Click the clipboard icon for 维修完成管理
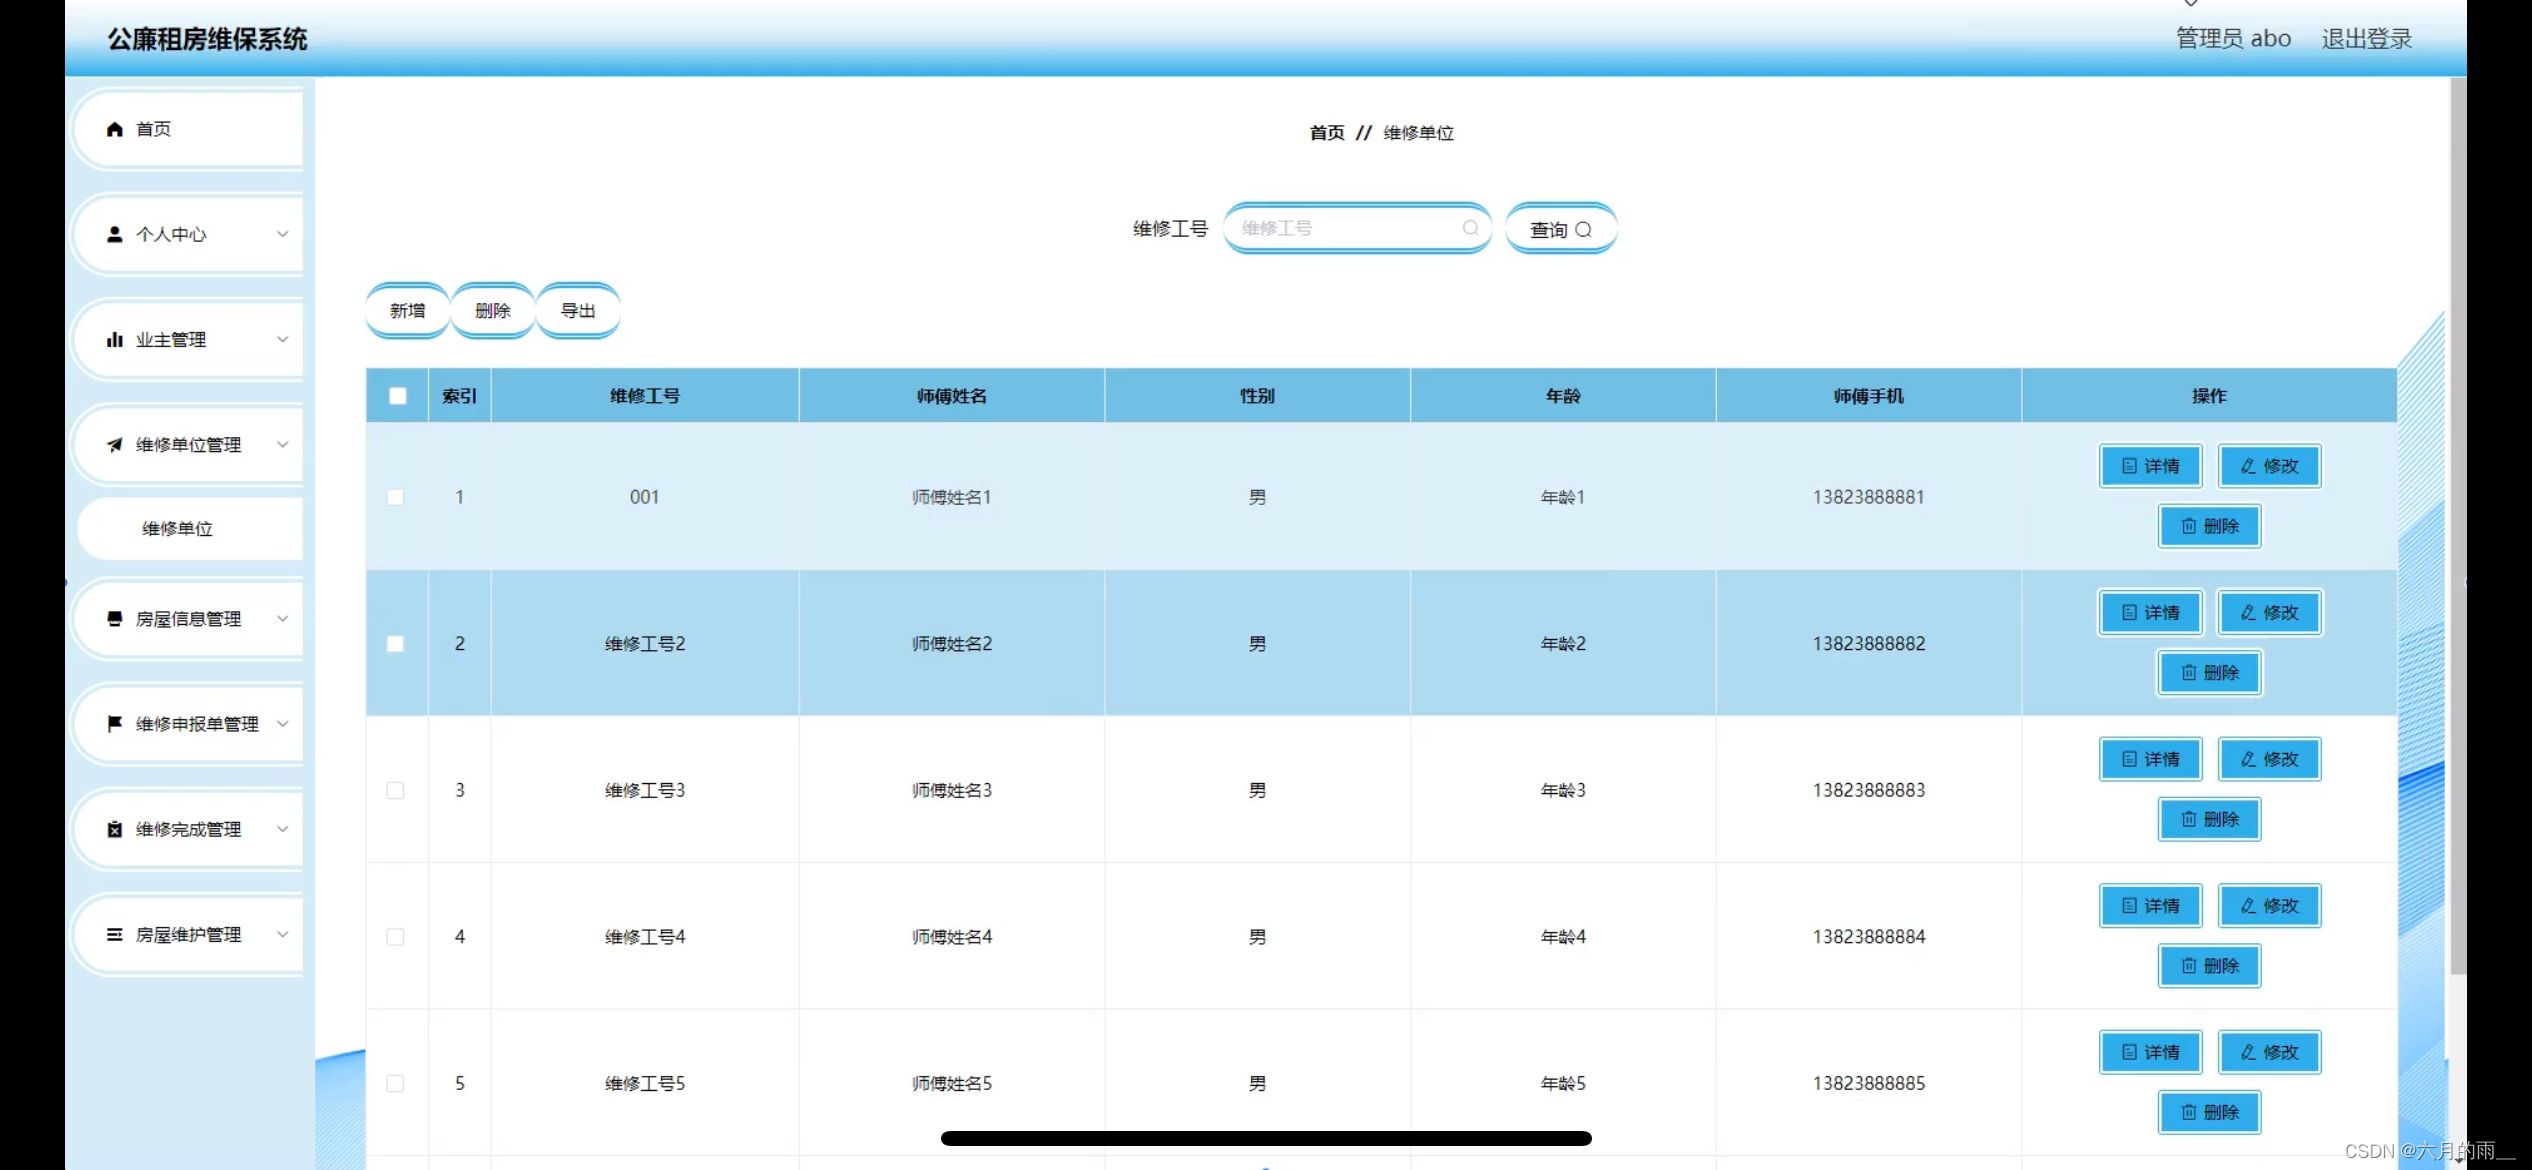 [115, 829]
